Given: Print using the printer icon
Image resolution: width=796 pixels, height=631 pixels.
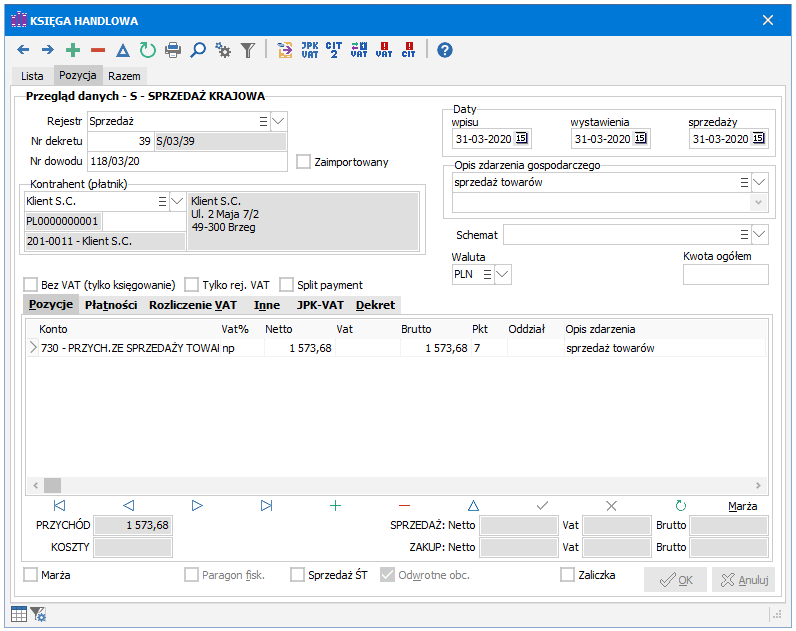Looking at the screenshot, I should pos(173,50).
